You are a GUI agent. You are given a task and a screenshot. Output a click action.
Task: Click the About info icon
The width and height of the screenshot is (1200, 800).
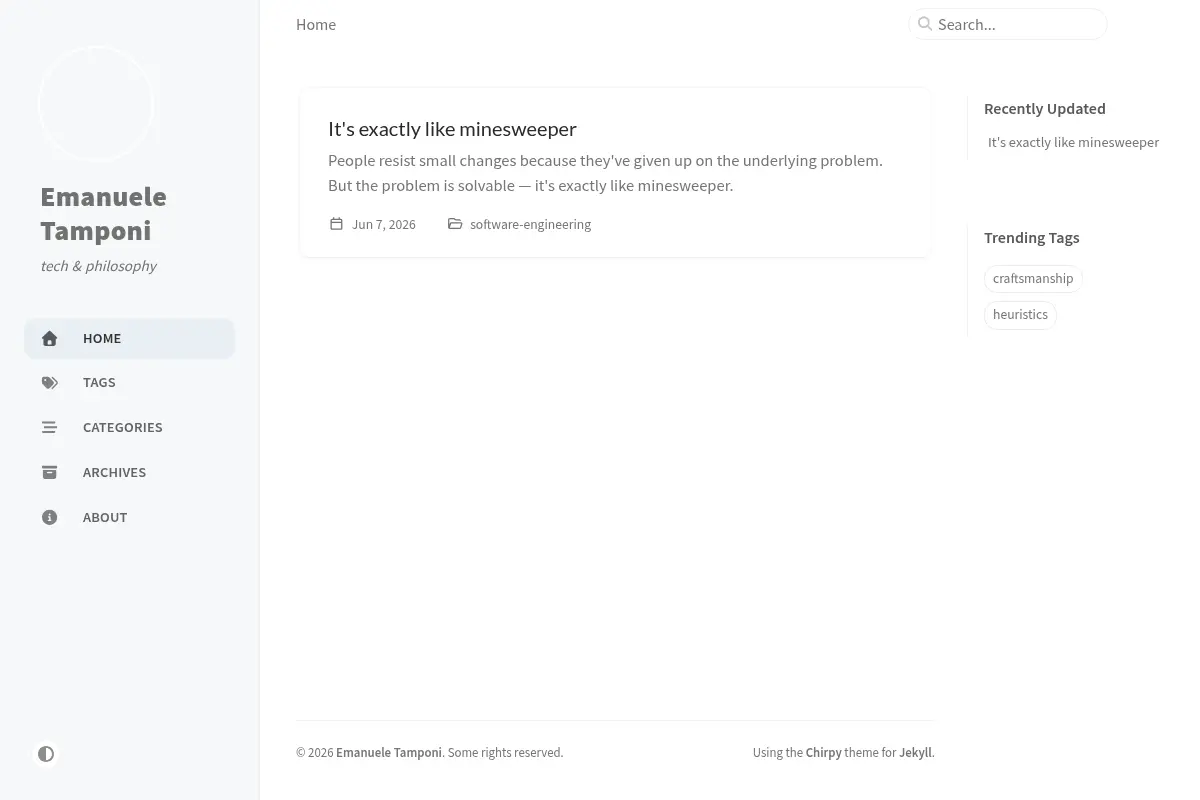pyautogui.click(x=49, y=517)
